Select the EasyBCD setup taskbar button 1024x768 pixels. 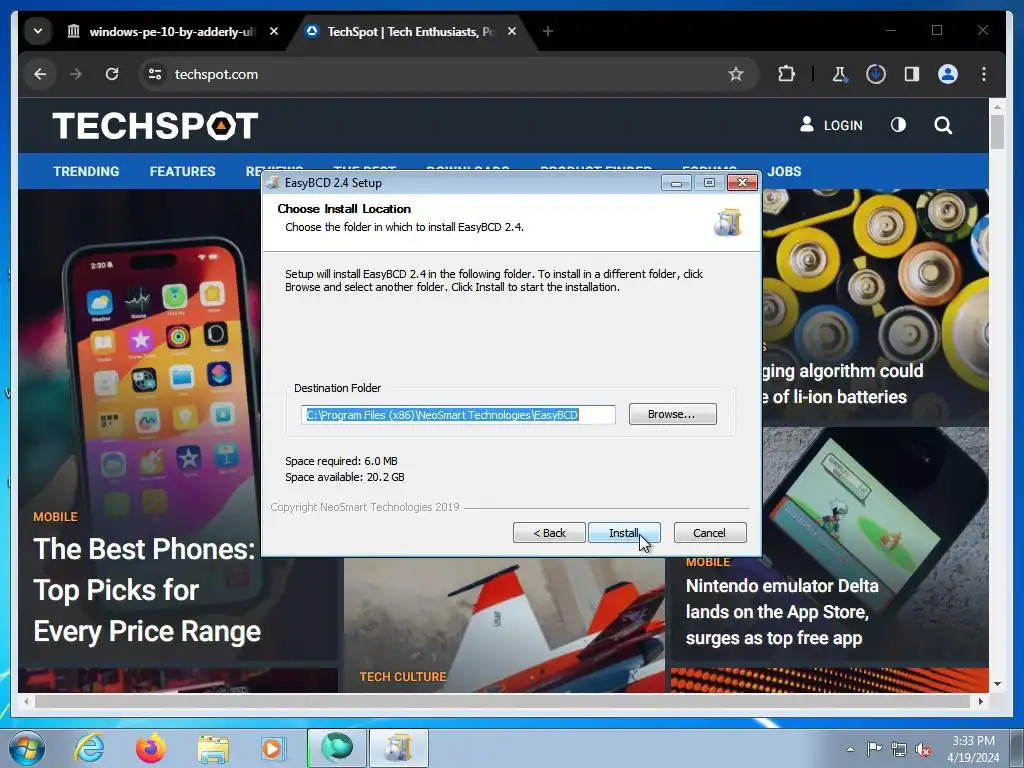coord(399,748)
